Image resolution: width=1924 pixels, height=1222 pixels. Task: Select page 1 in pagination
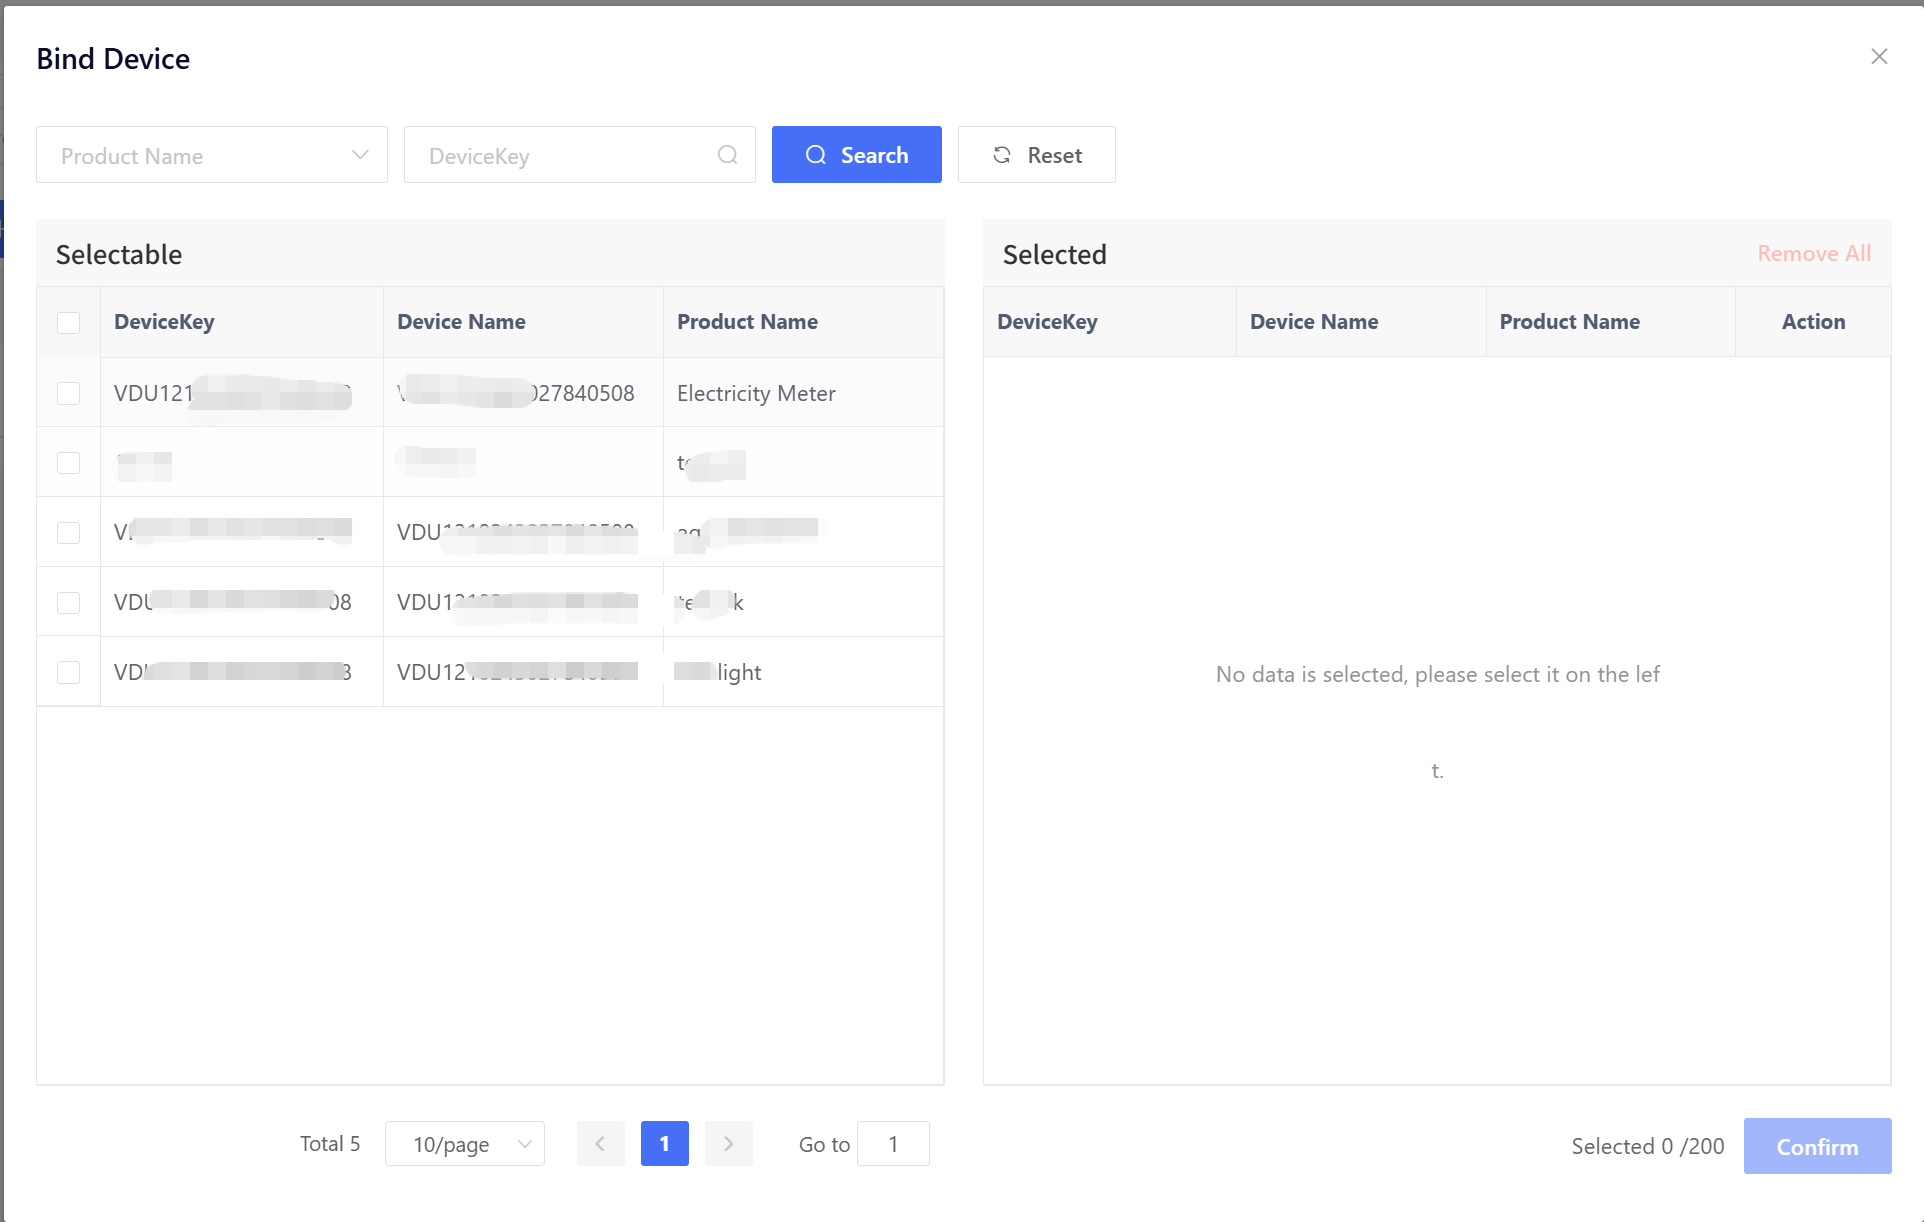(x=664, y=1144)
